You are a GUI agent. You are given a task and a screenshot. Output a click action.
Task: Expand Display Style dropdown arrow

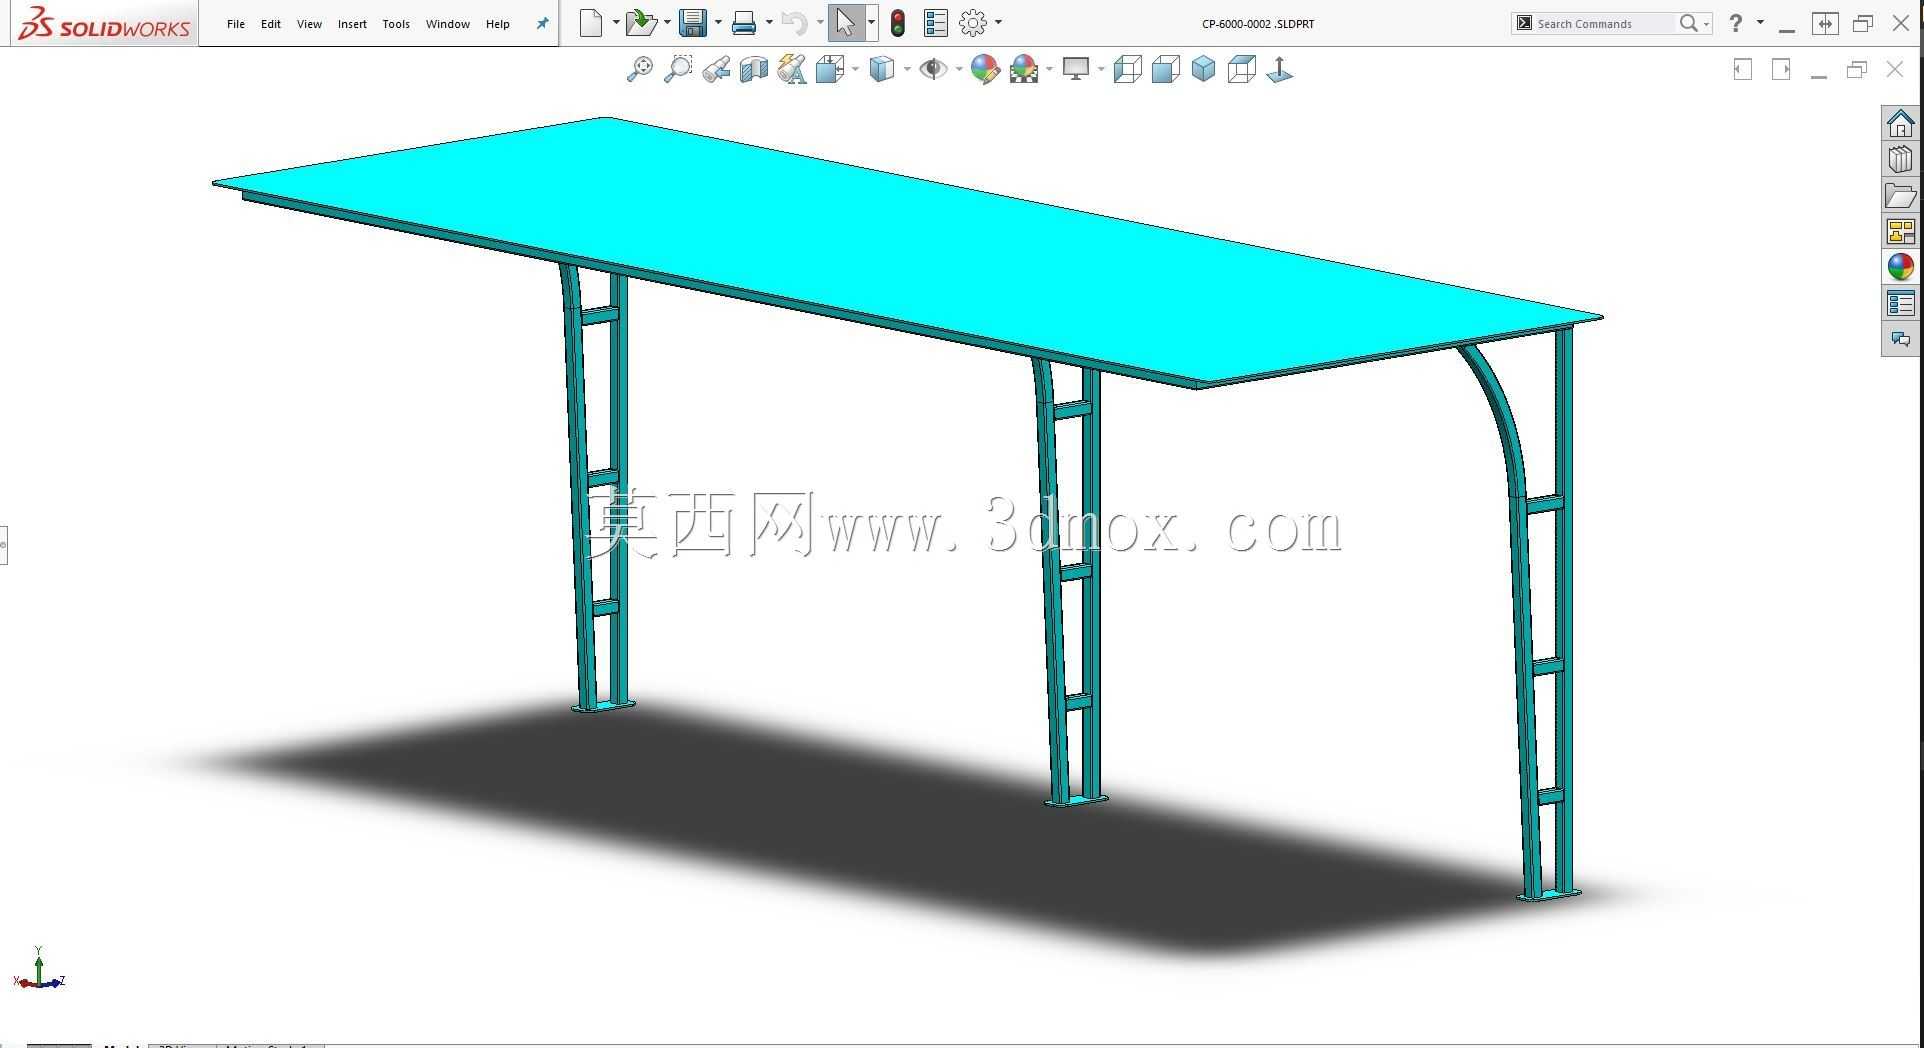[907, 69]
